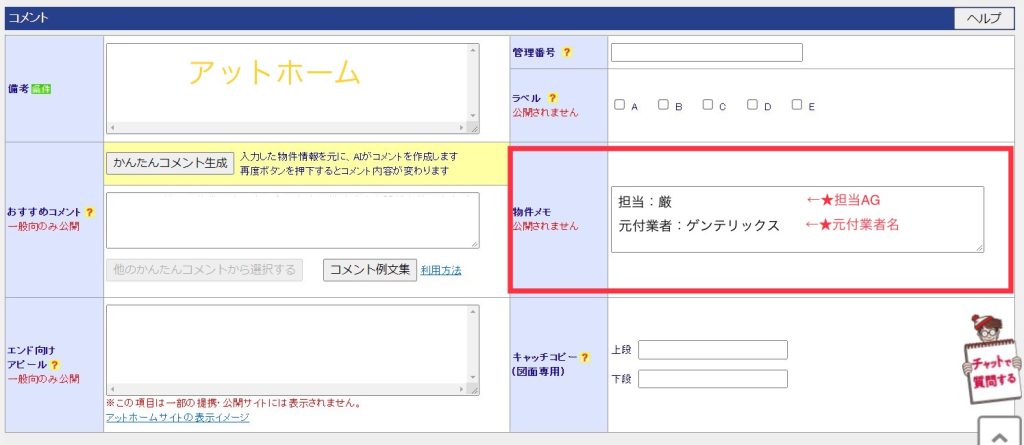Image resolution: width=1024 pixels, height=445 pixels.
Task: Click the scroll-to-top arrow button
Action: coord(1000,431)
